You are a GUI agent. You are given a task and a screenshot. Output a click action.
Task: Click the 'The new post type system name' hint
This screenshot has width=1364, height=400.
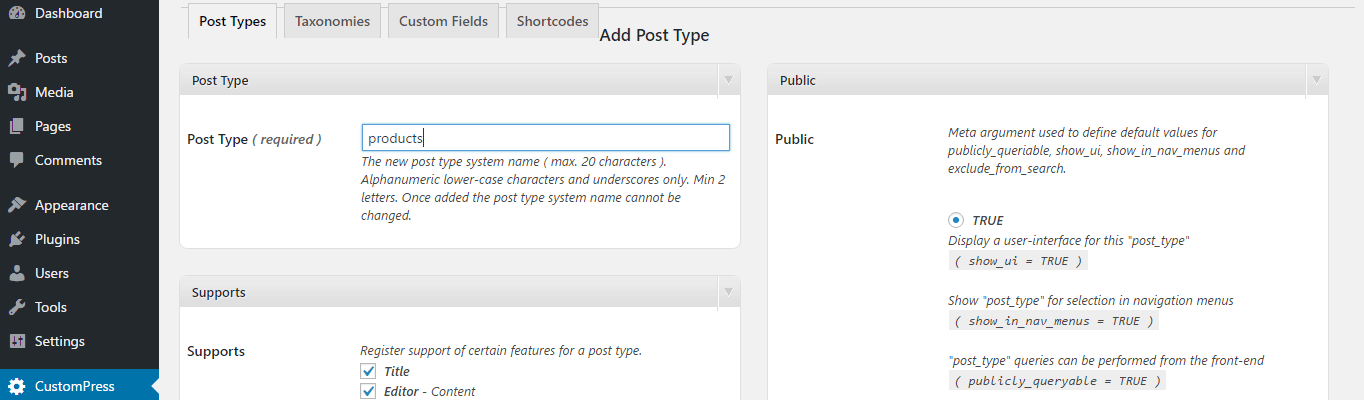(x=543, y=189)
